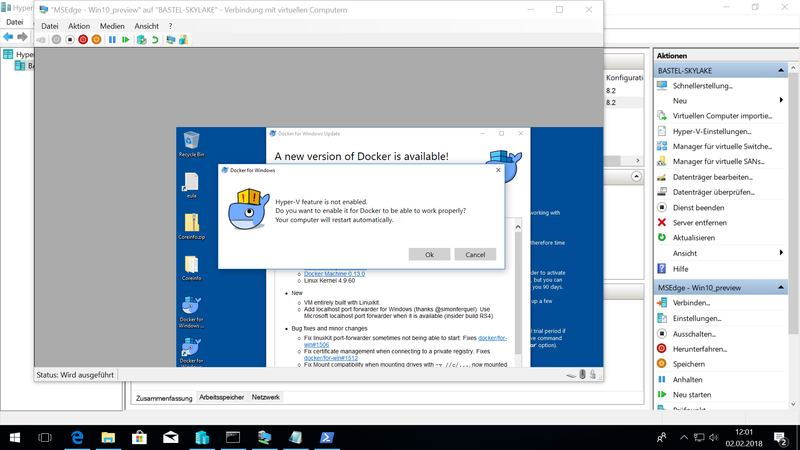
Task: Open the Ansicht menu in the VM window
Action: [146, 26]
